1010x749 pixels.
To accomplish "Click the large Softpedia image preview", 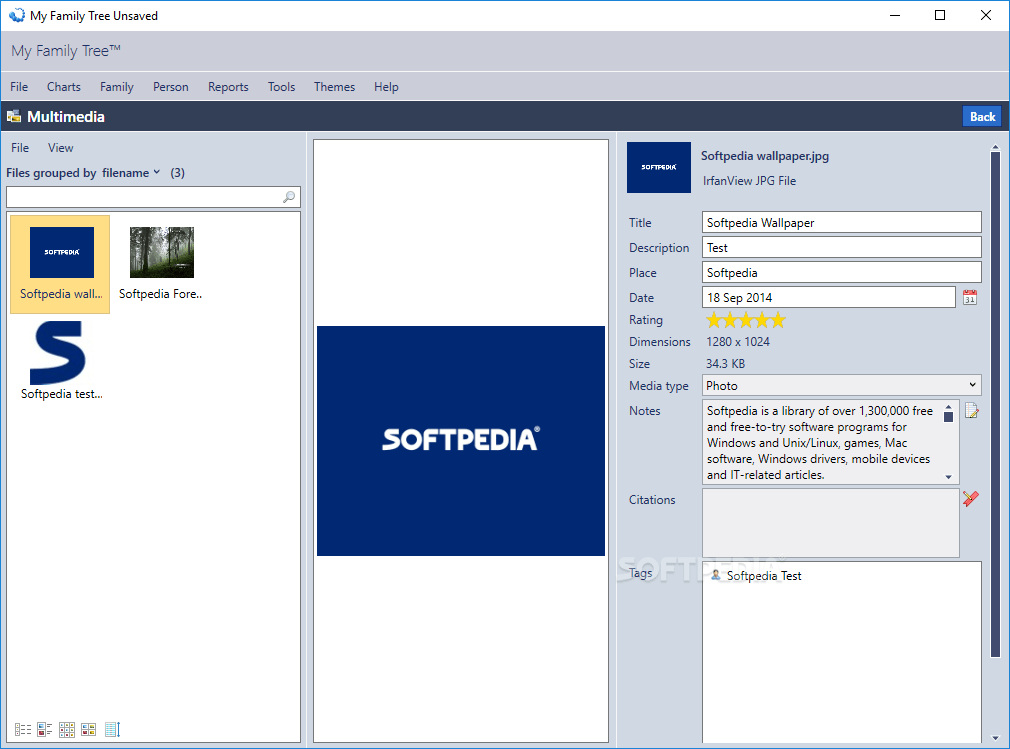I will 461,441.
